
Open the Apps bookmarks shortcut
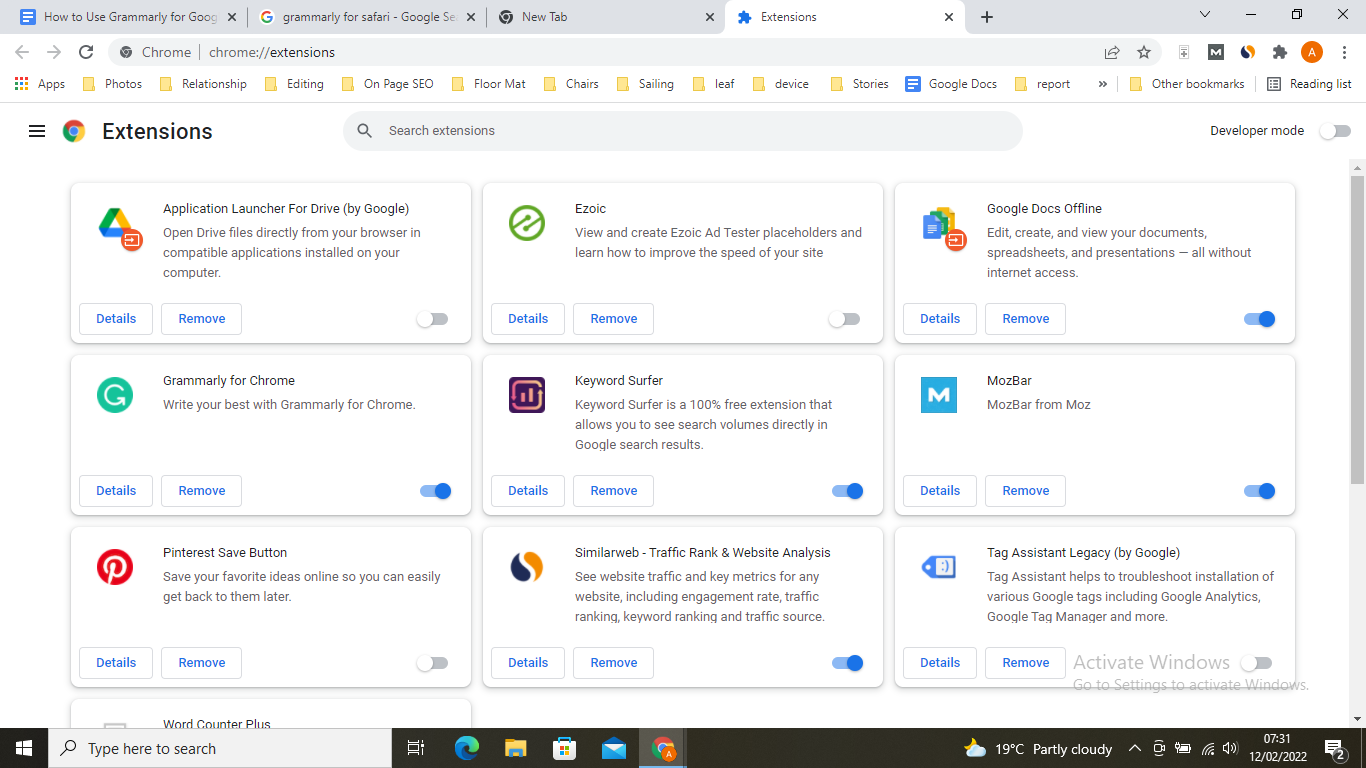pos(40,84)
